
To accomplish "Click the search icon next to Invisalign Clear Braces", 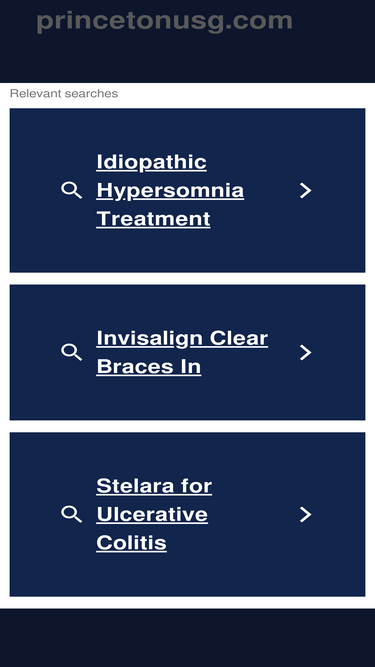I will pyautogui.click(x=71, y=352).
